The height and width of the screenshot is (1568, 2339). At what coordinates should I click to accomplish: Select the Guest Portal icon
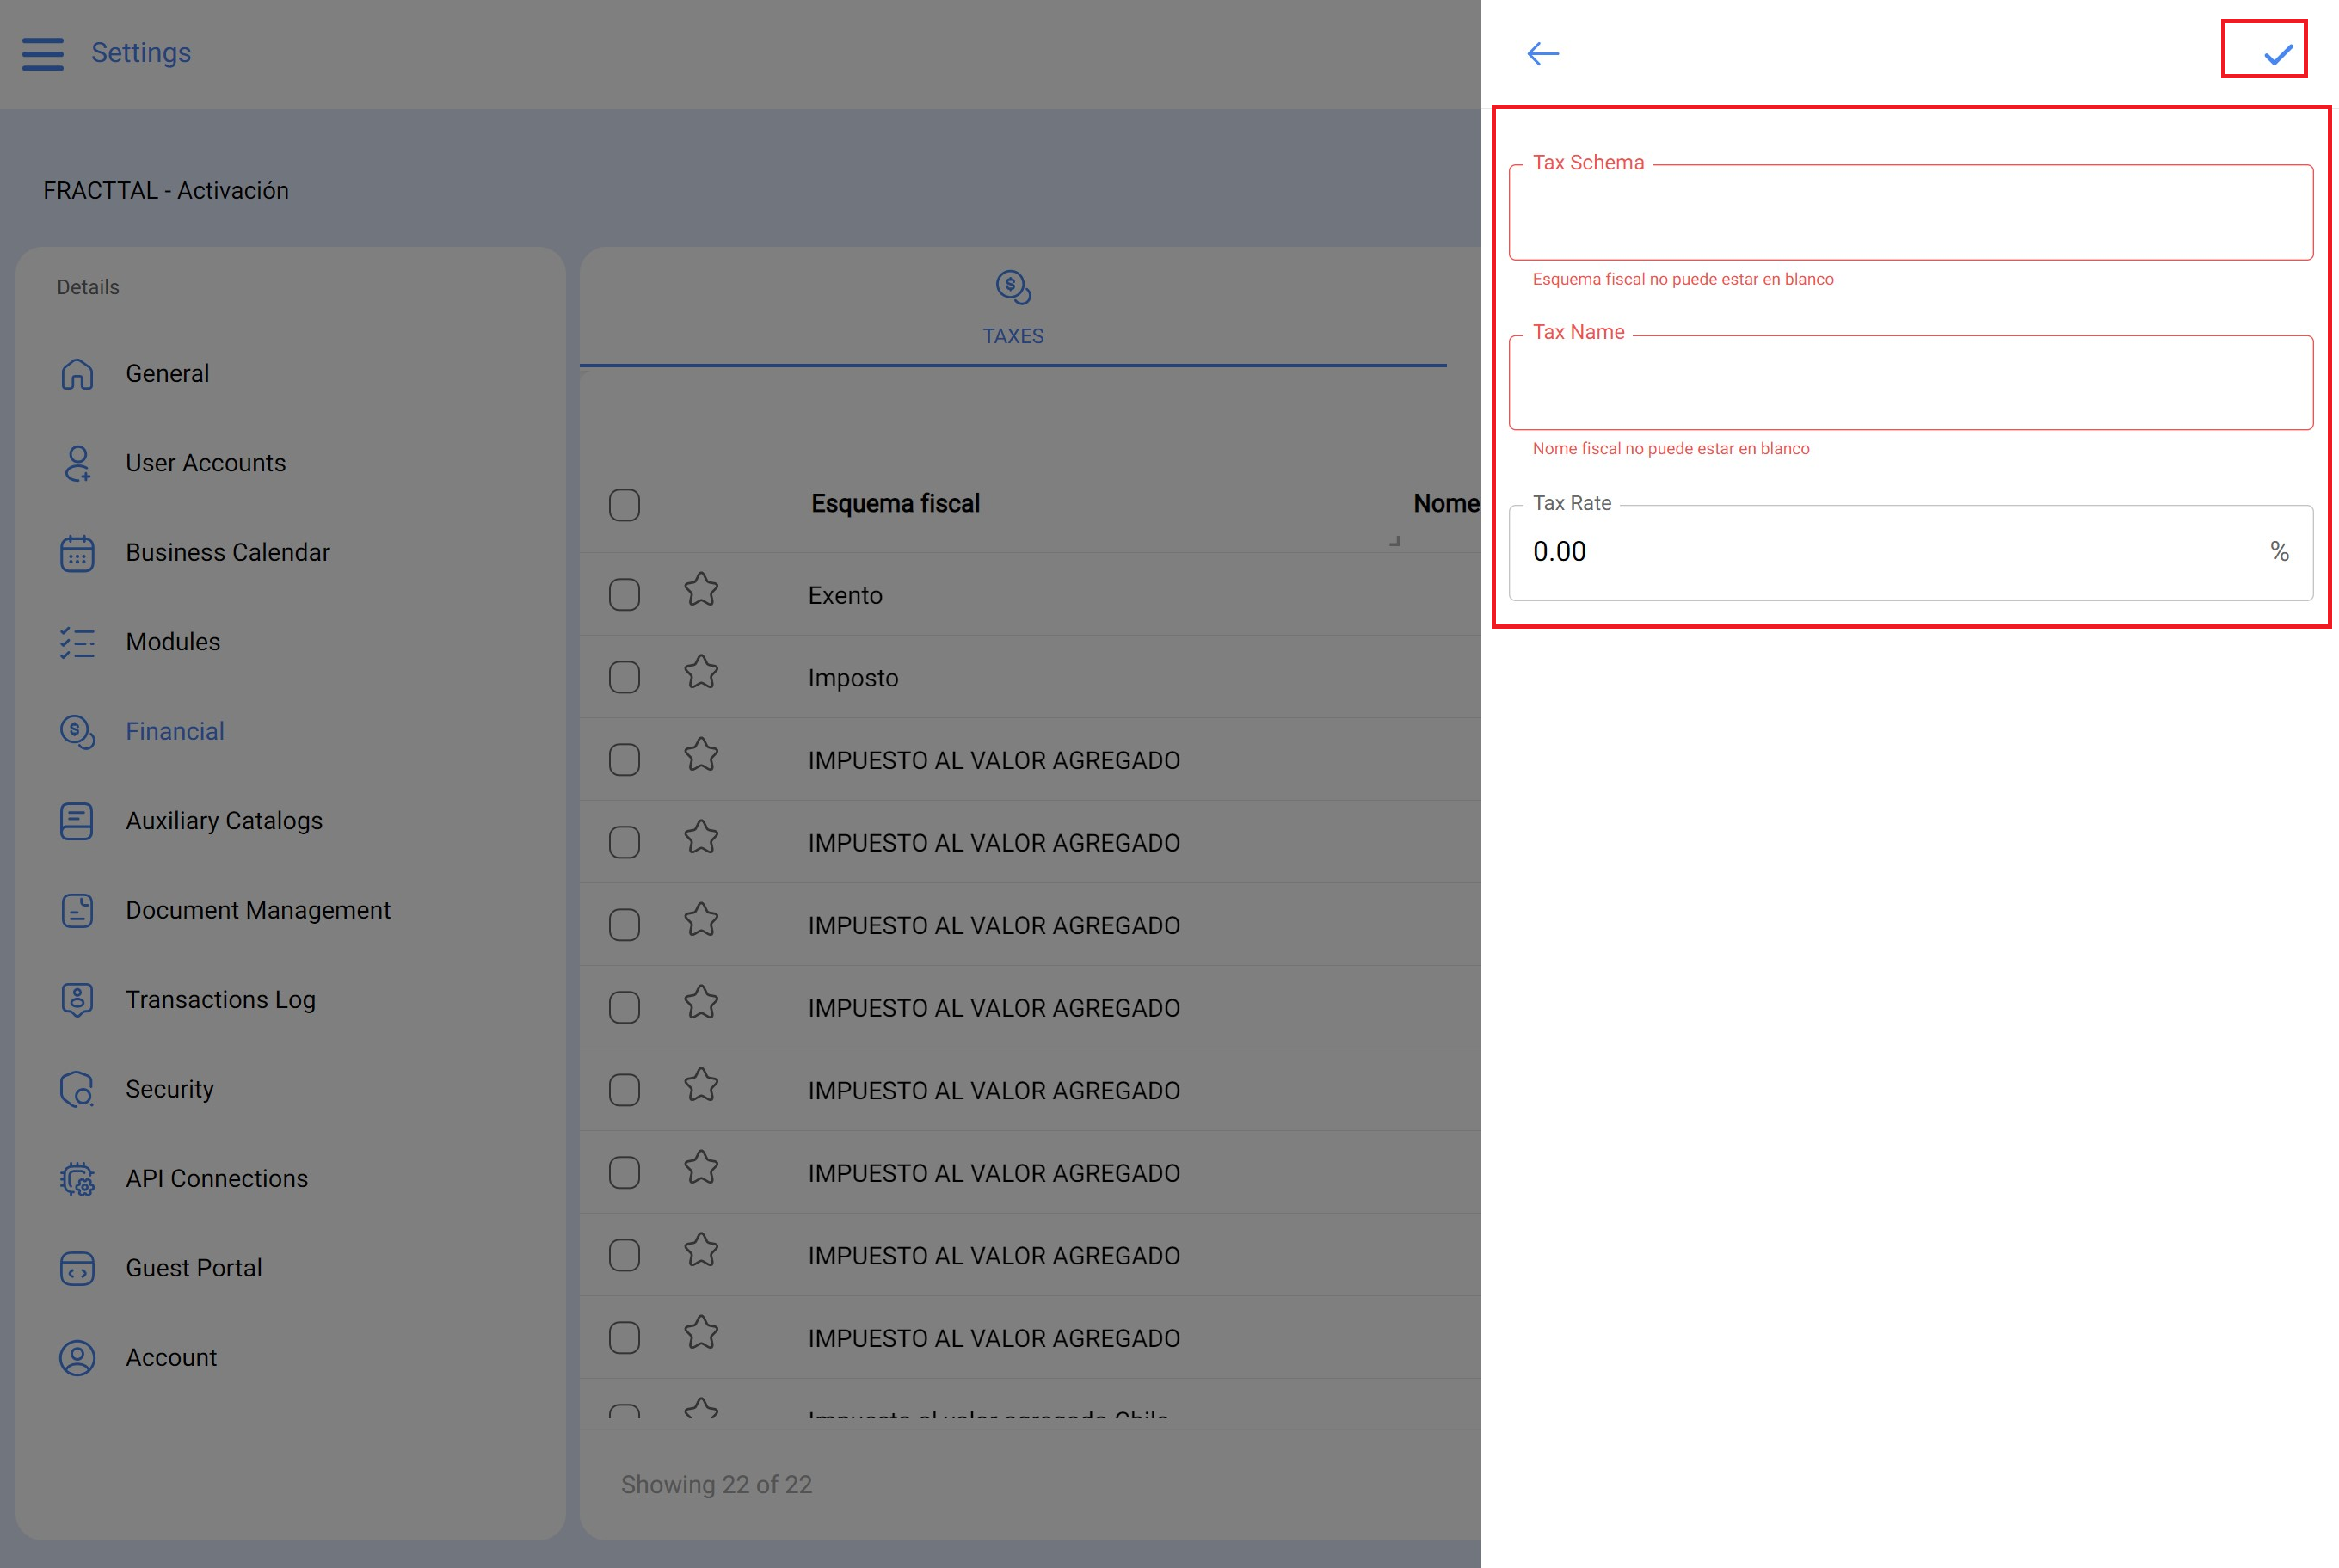pyautogui.click(x=76, y=1267)
